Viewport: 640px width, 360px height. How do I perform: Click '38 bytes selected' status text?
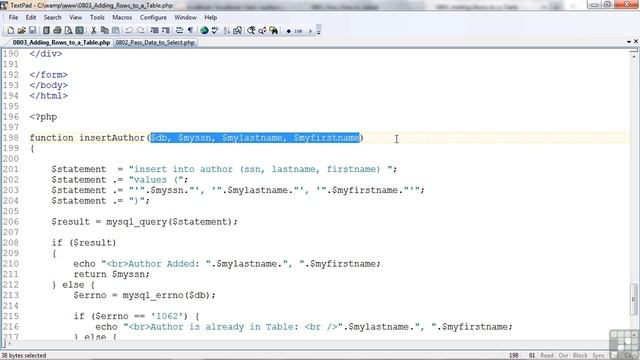click(24, 356)
